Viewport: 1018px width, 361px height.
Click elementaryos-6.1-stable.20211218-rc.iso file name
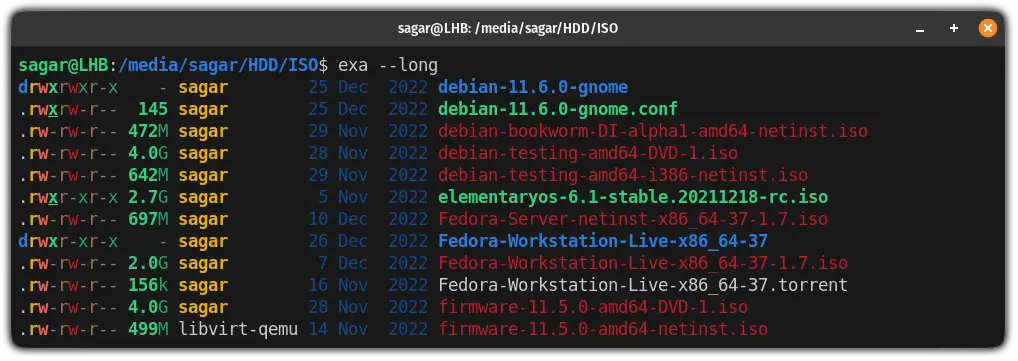point(633,197)
